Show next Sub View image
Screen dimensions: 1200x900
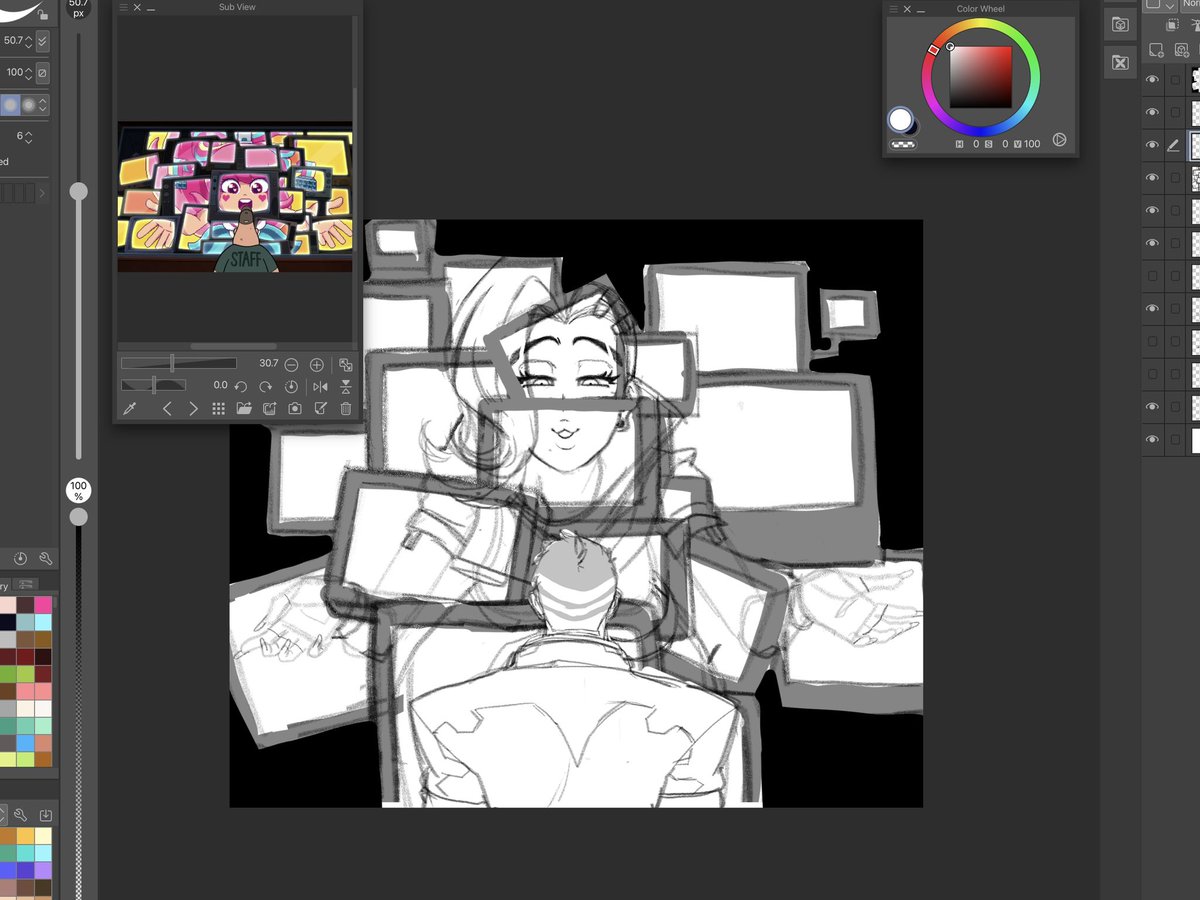coord(193,408)
